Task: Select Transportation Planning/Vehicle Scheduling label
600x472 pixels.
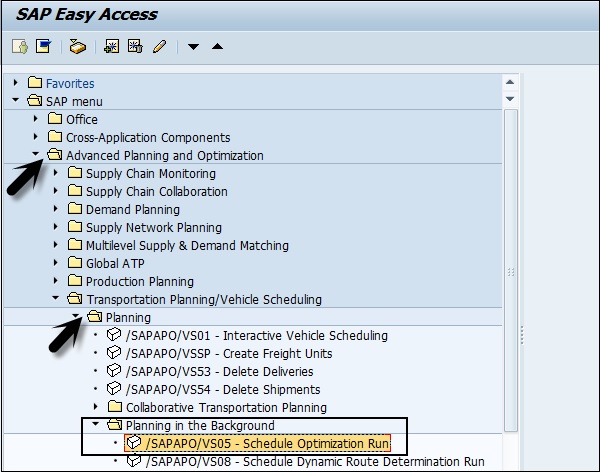Action: pos(204,299)
